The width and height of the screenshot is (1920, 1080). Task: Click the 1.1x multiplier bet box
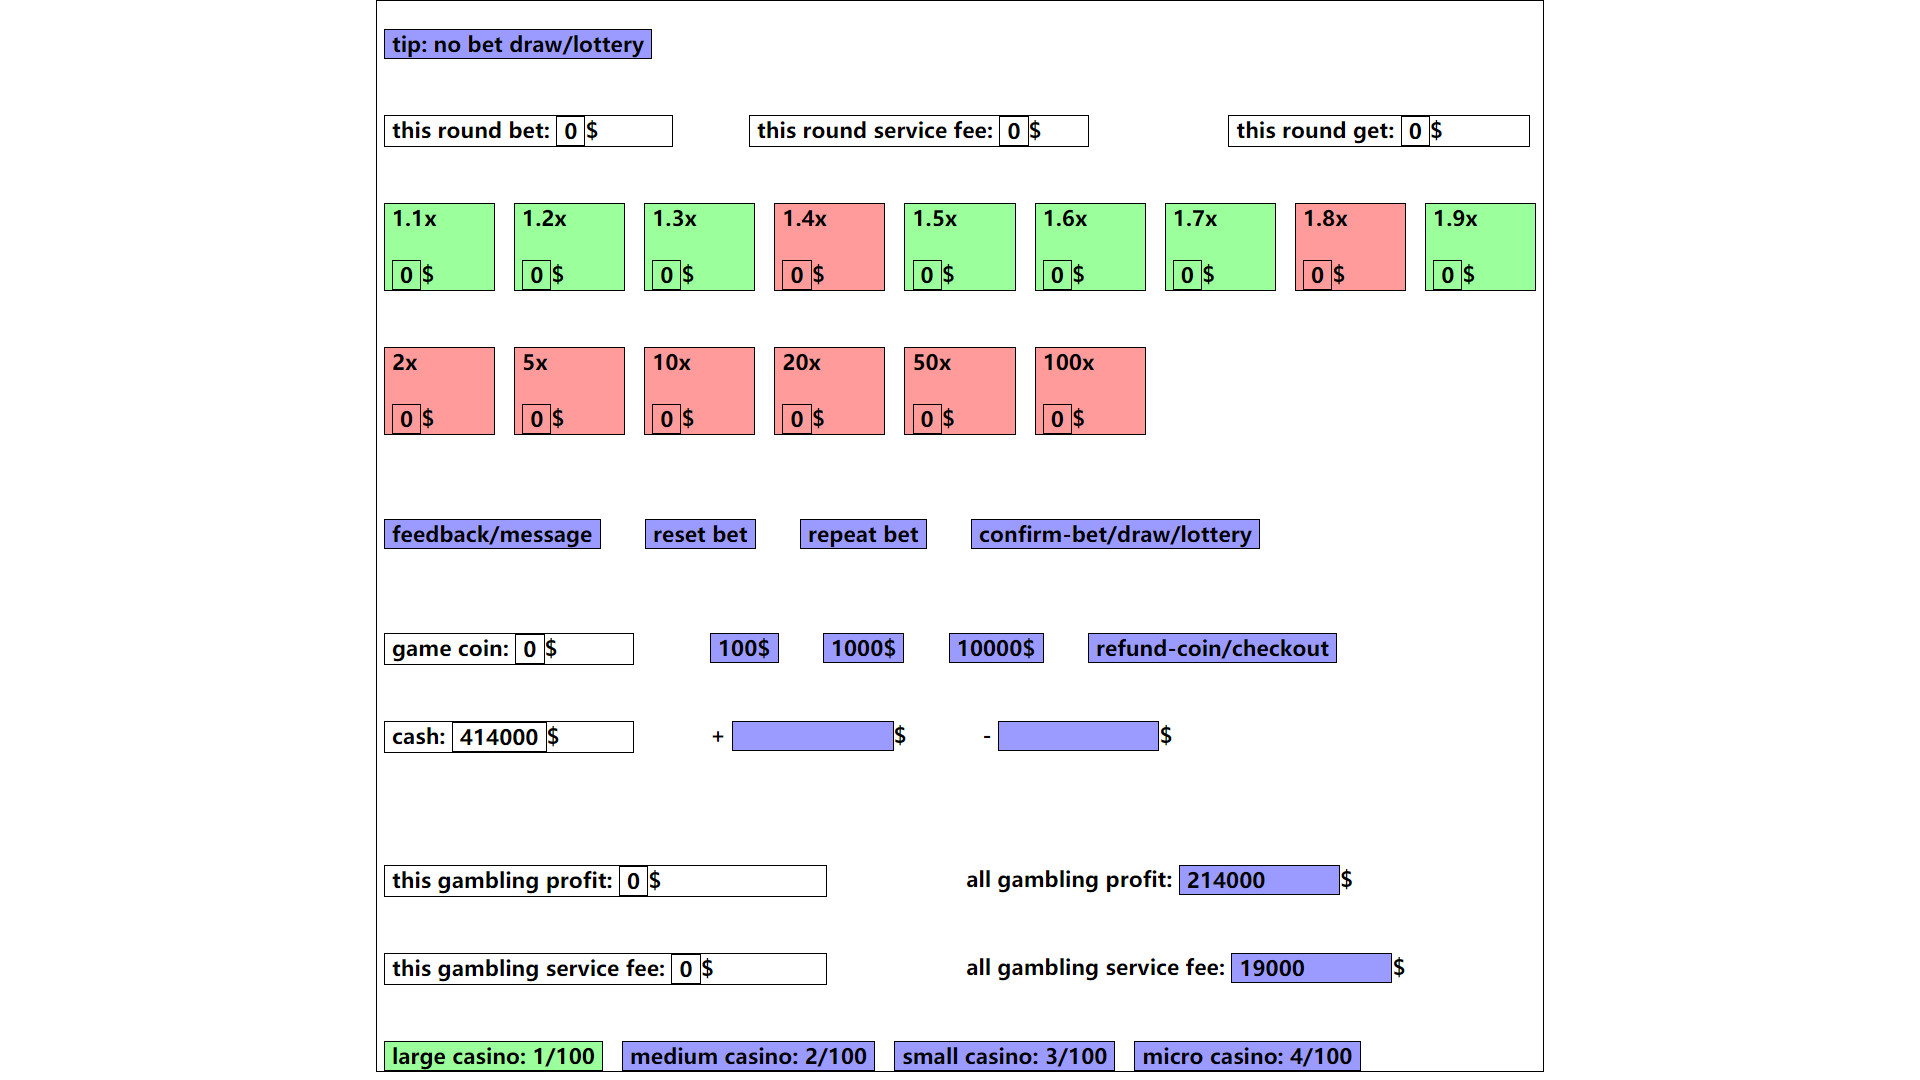click(440, 247)
